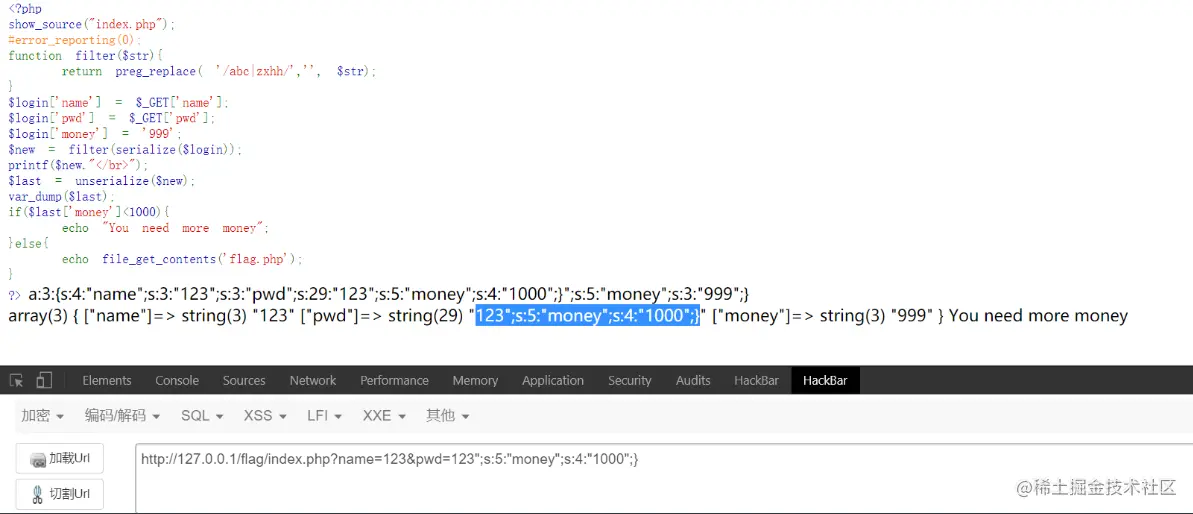
Task: Select the inactive HackBar tab
Action: click(x=756, y=380)
